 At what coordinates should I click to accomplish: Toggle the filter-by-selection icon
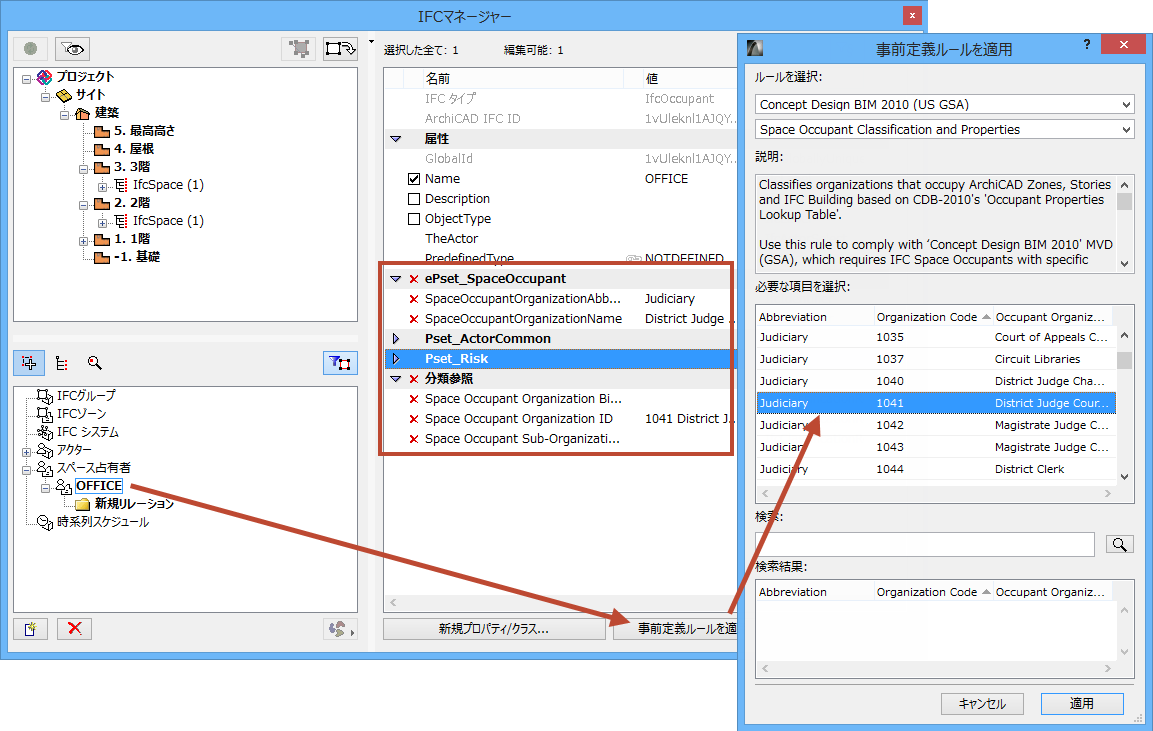click(x=340, y=363)
